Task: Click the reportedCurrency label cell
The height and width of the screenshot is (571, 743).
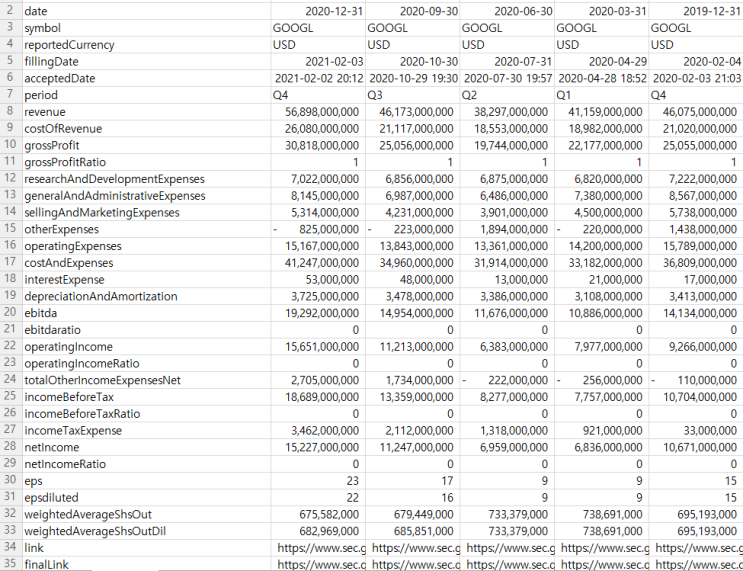Action: pyautogui.click(x=146, y=45)
